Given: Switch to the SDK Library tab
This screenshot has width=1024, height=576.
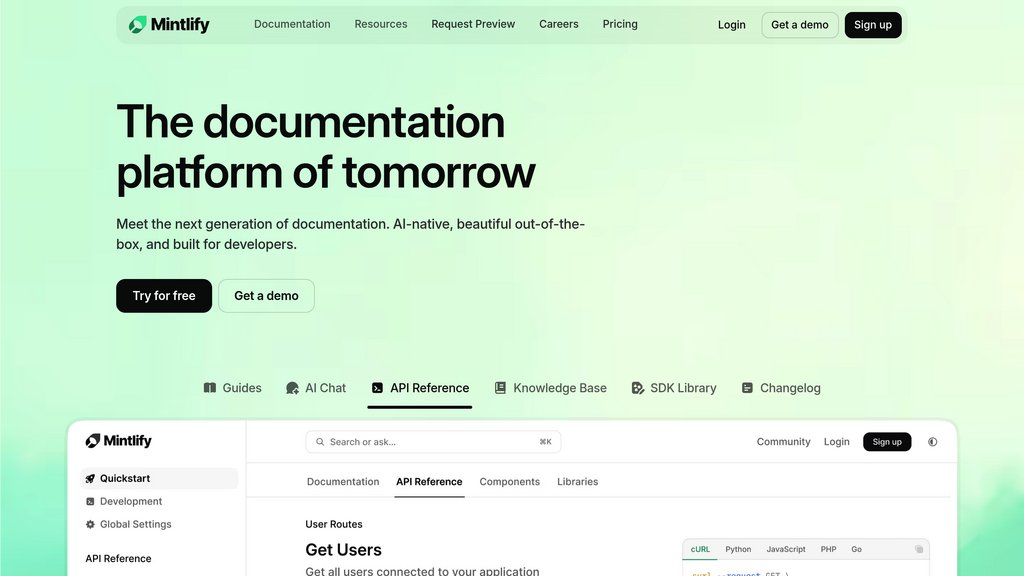Looking at the screenshot, I should click(673, 388).
